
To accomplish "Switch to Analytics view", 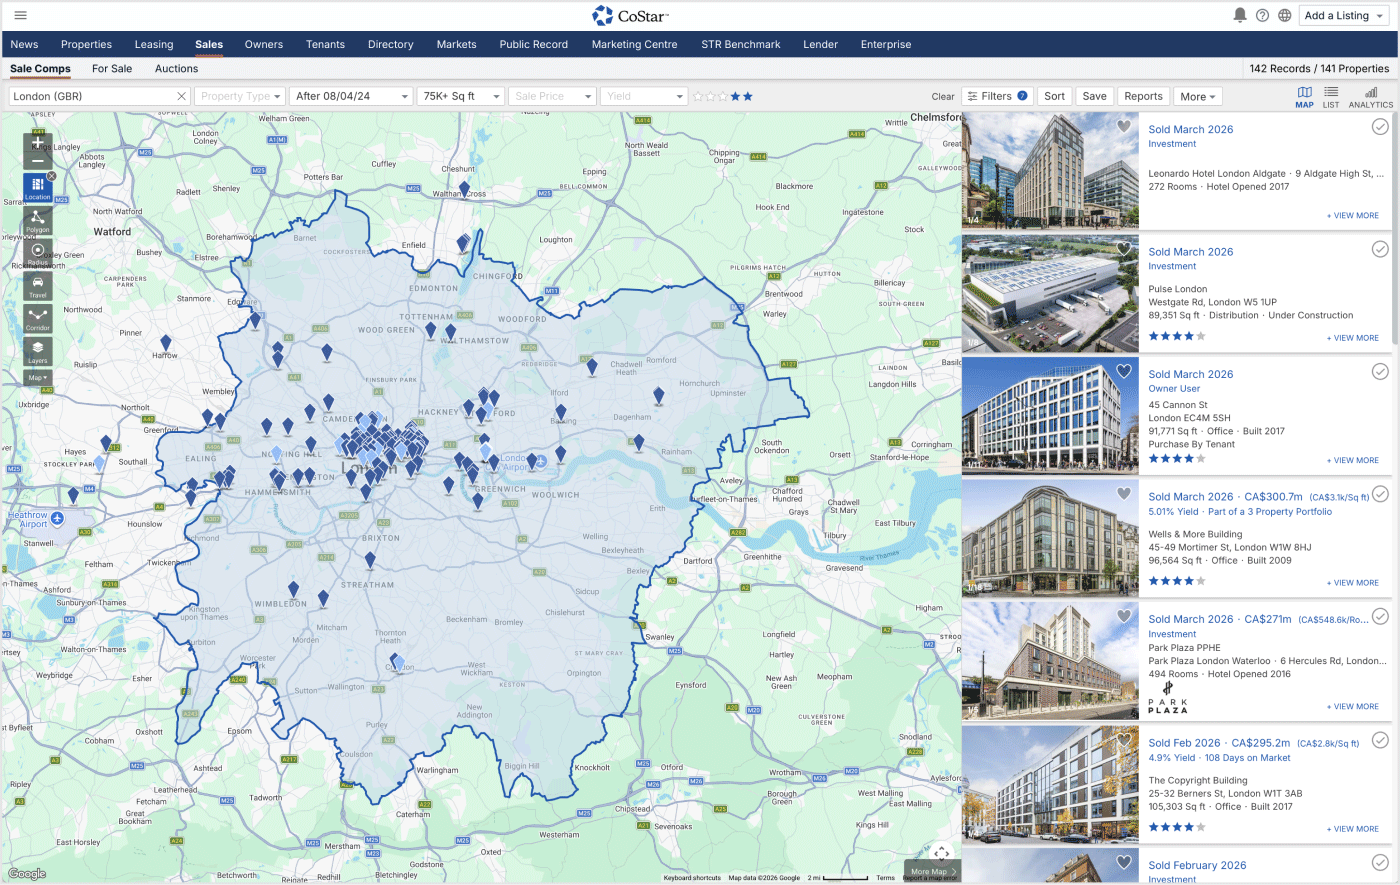I will pyautogui.click(x=1370, y=96).
